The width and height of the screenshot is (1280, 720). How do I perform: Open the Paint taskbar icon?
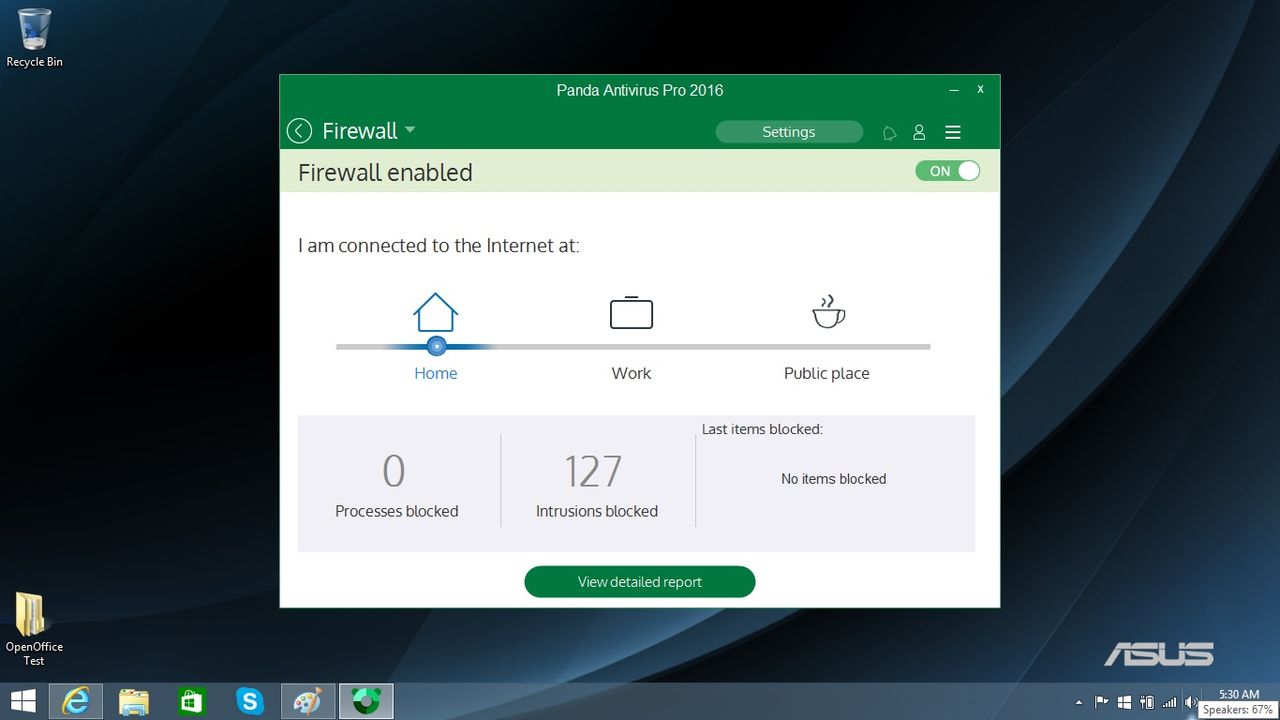[307, 701]
